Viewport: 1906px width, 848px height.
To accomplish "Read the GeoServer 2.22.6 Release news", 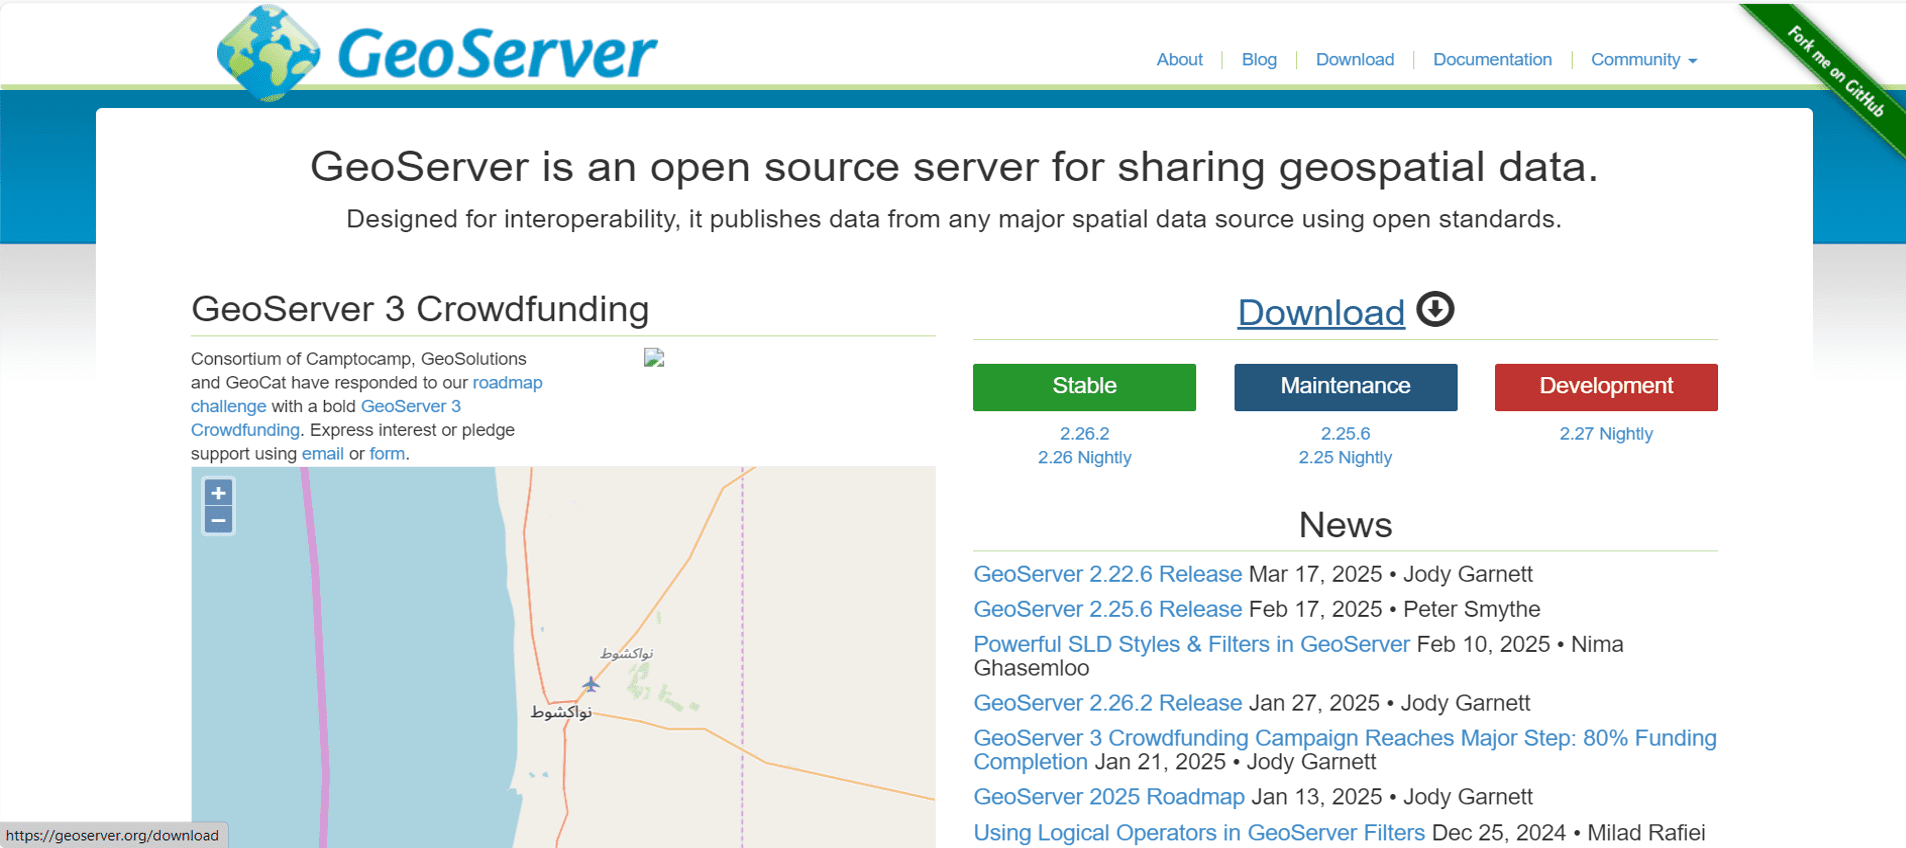I will [1107, 574].
